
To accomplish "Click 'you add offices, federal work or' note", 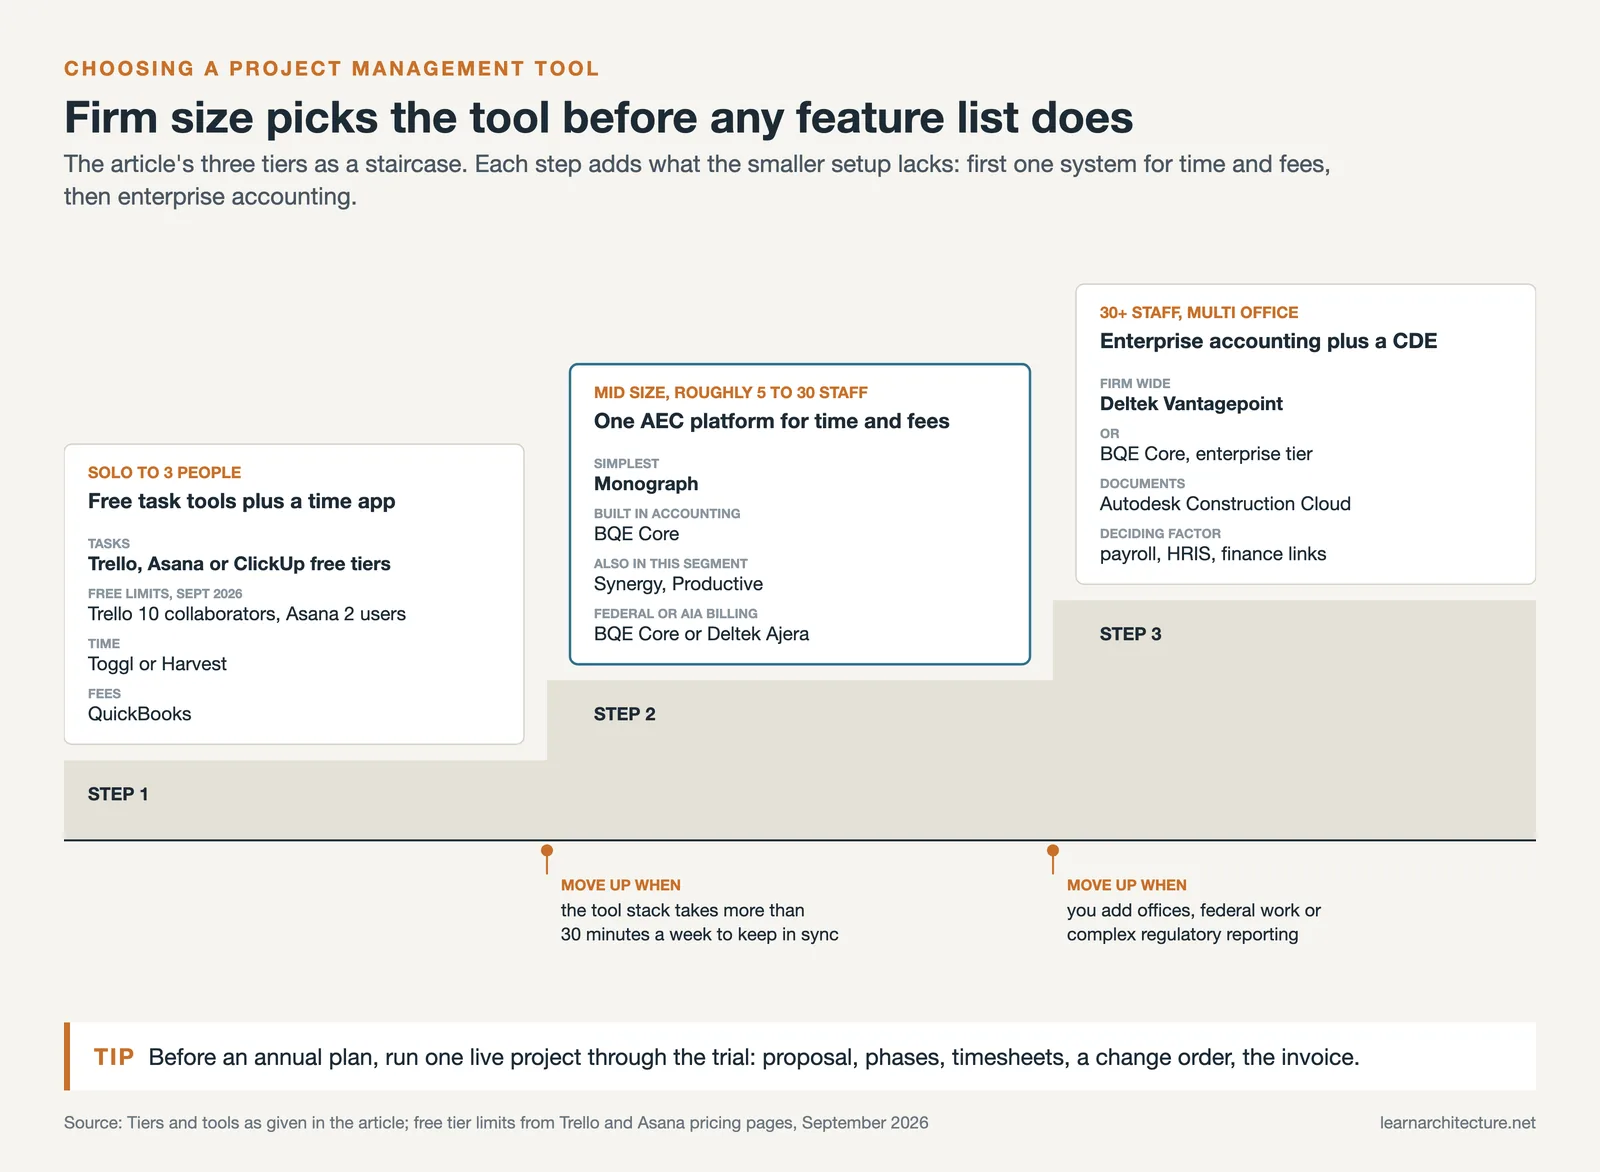I will coord(1194,910).
